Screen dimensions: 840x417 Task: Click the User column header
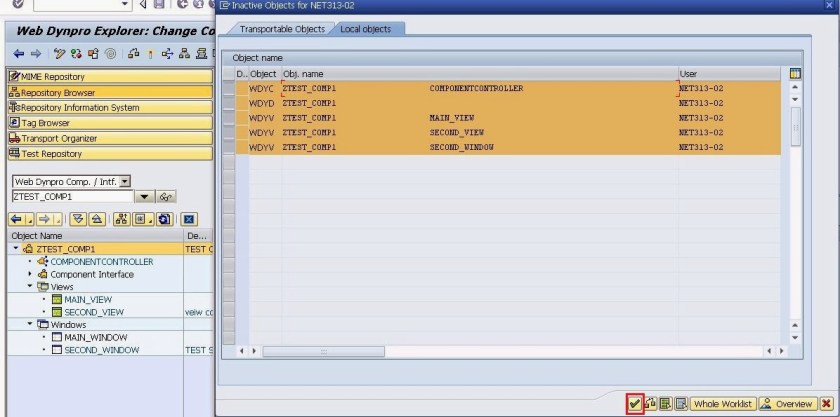click(x=730, y=74)
